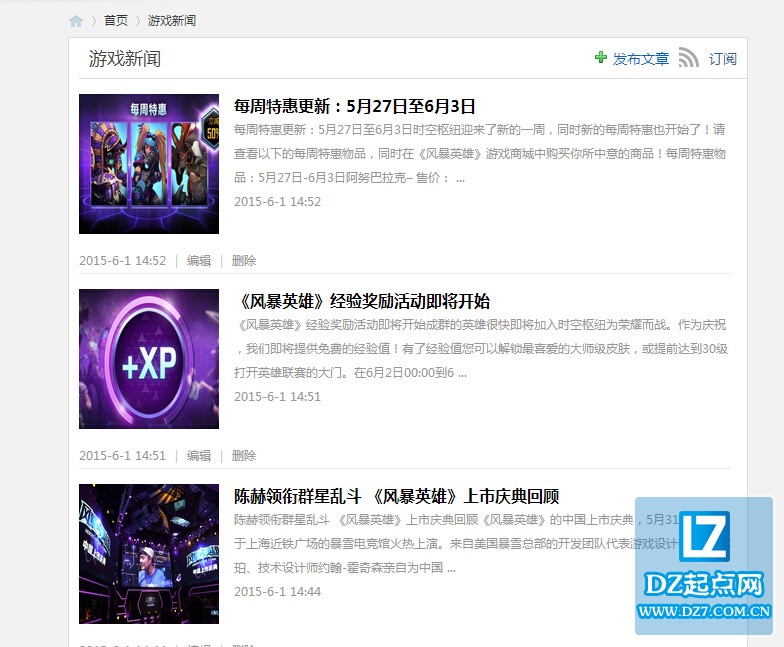Open the 游戏新闻 breadcrumb link
This screenshot has width=784, height=647.
coord(172,20)
